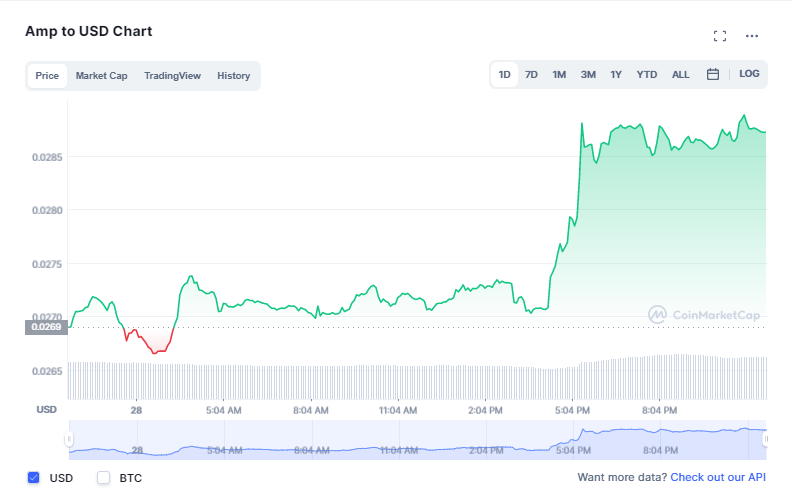This screenshot has width=792, height=502.
Task: Click the 28 date label on time axis
Action: [136, 411]
